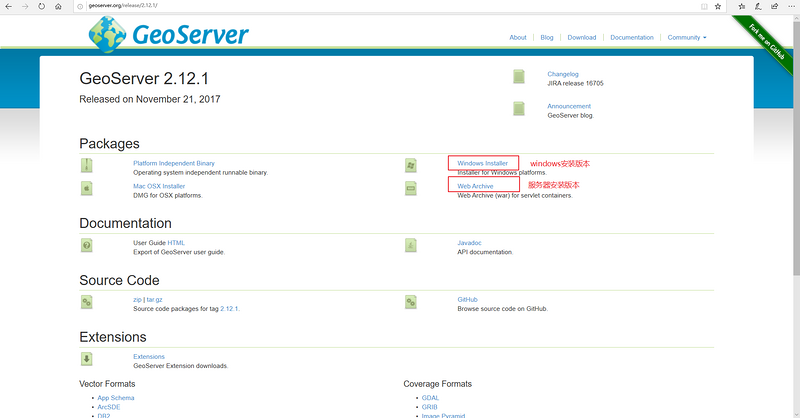Open the Extensions downloads link
Screen dimensions: 800x418
pos(149,357)
